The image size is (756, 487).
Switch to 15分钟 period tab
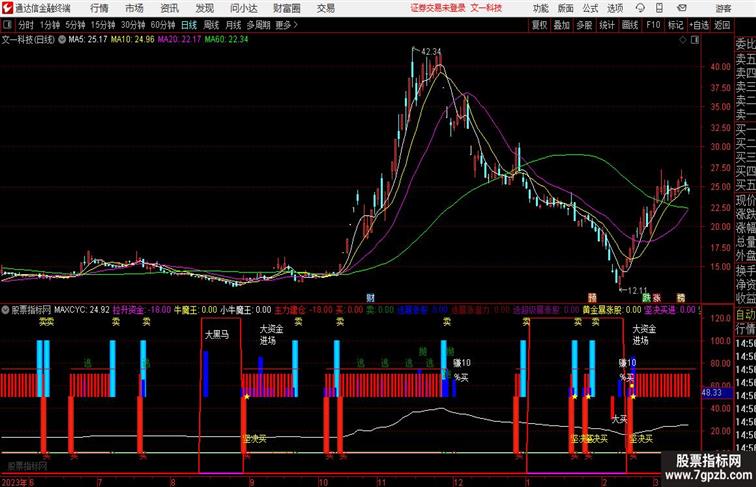coord(103,25)
